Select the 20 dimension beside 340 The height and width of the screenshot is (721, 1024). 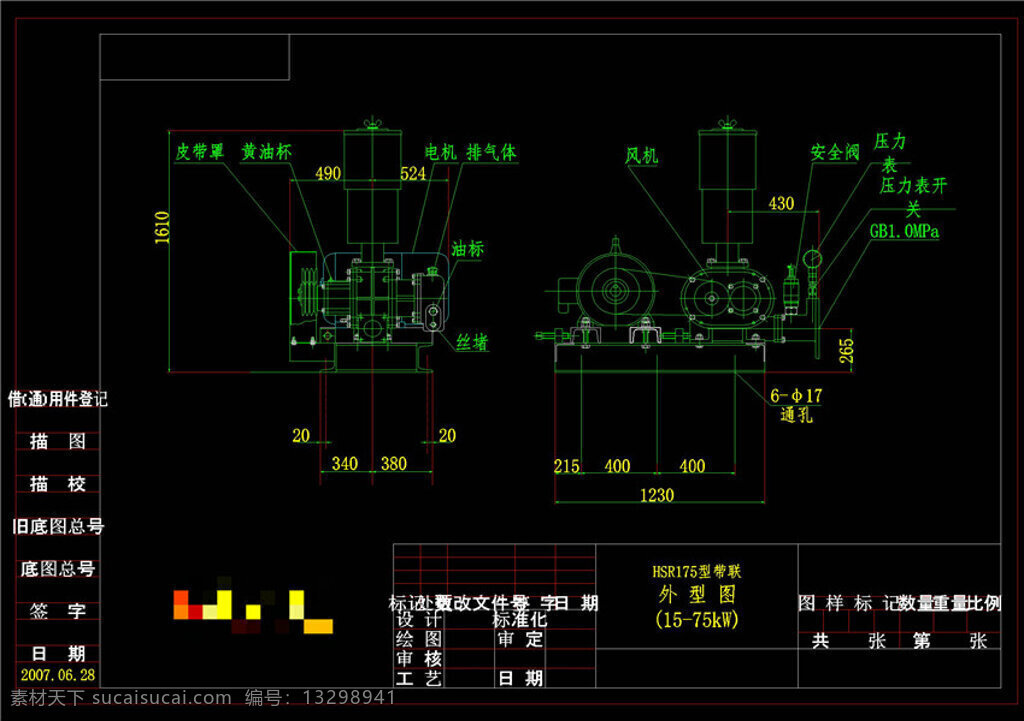pyautogui.click(x=301, y=436)
